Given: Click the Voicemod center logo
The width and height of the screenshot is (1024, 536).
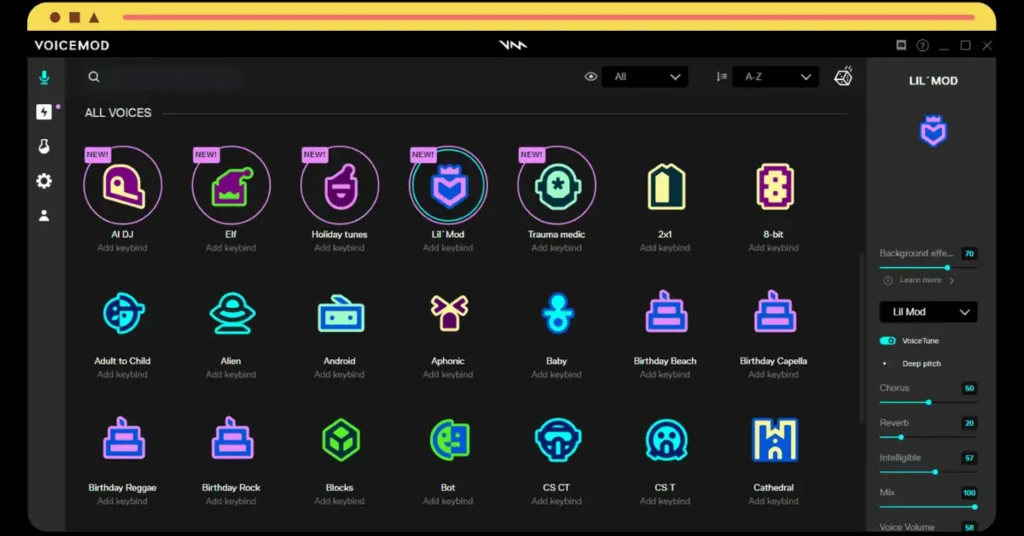Looking at the screenshot, I should 513,45.
